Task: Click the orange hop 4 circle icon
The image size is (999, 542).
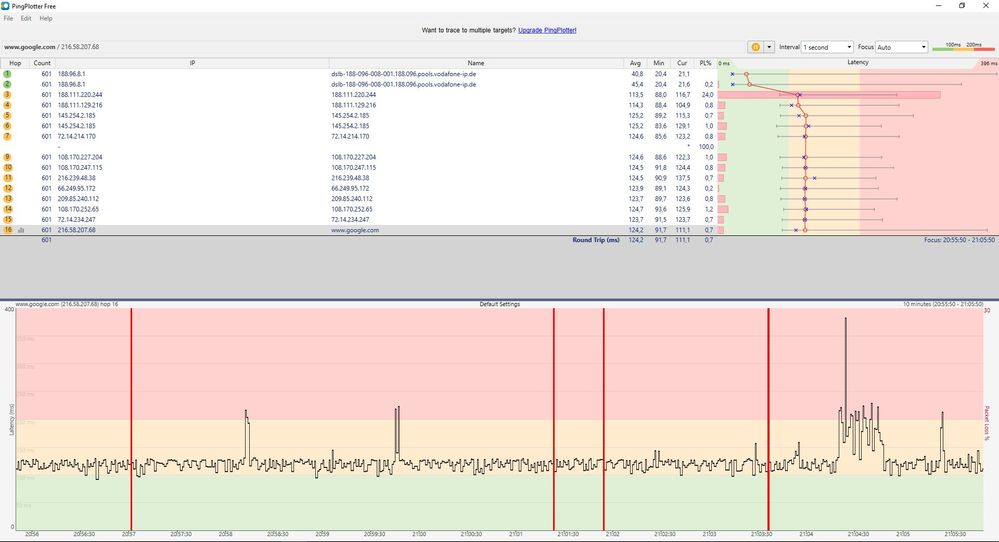Action: tap(8, 105)
